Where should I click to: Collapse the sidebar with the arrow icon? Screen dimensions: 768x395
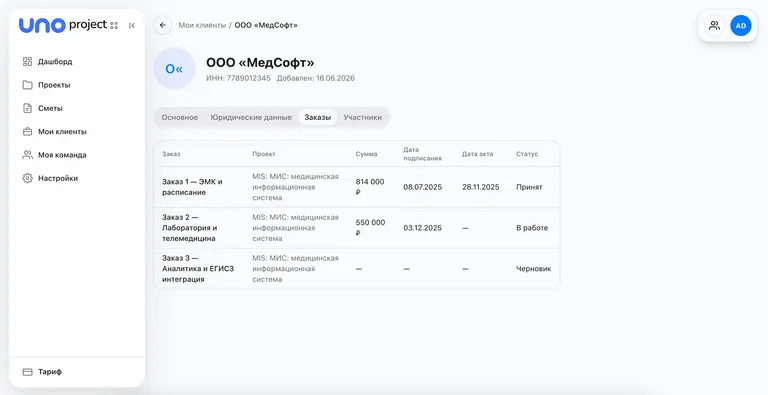pos(131,25)
